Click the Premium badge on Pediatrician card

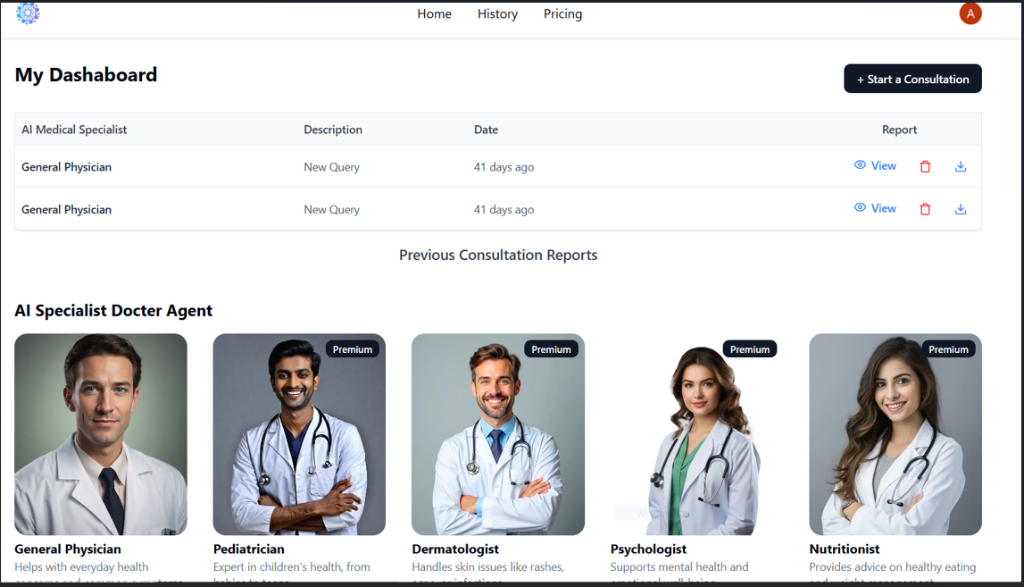pos(353,349)
